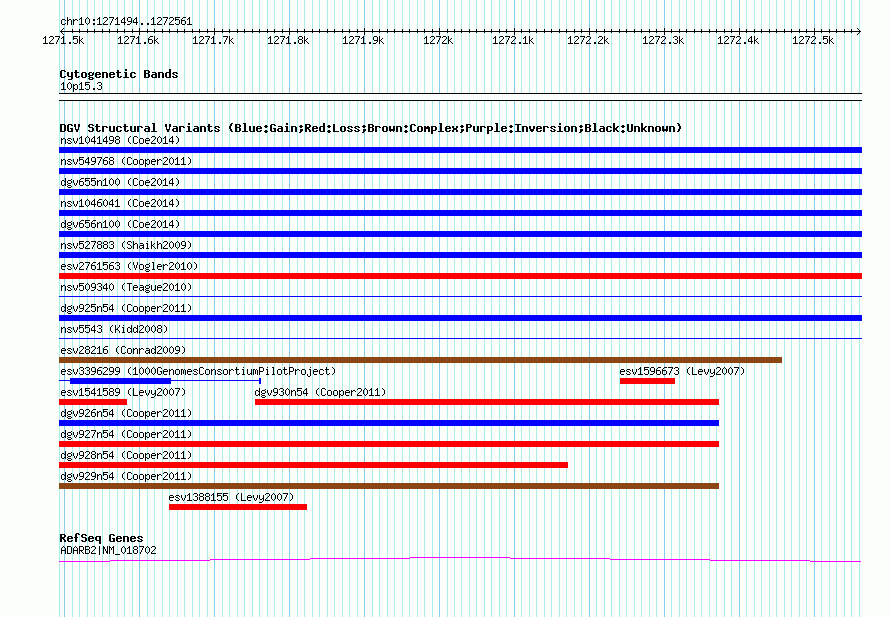The width and height of the screenshot is (890, 617).
Task: Click the dgv930n54 (Cooper2011) label
Action: 320,392
